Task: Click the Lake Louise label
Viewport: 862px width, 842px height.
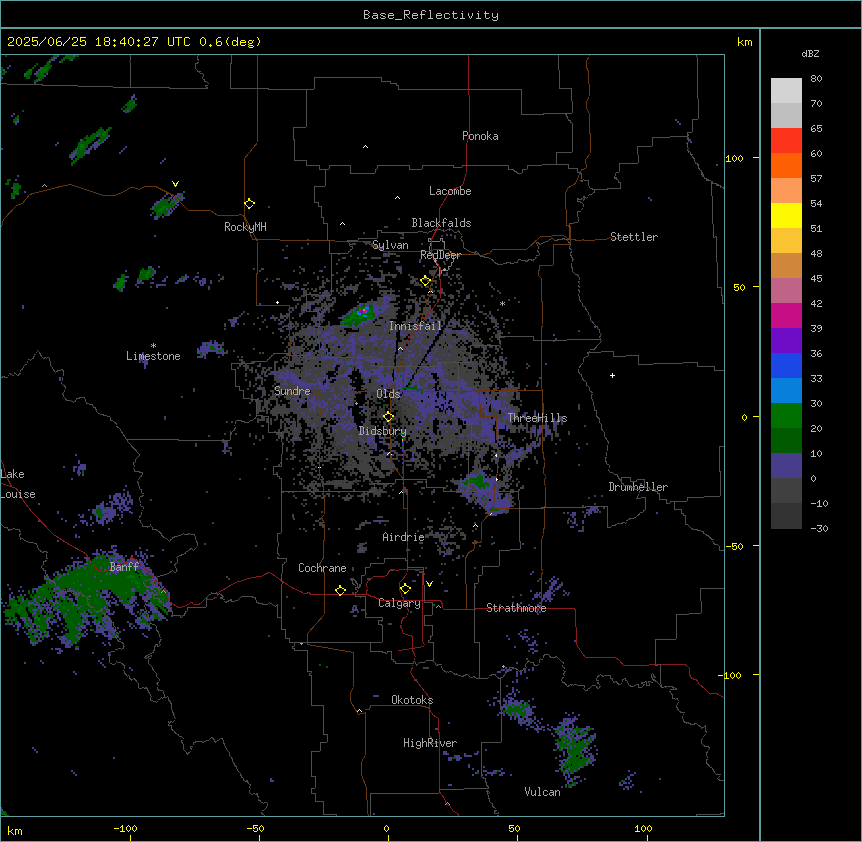Action: click(18, 484)
